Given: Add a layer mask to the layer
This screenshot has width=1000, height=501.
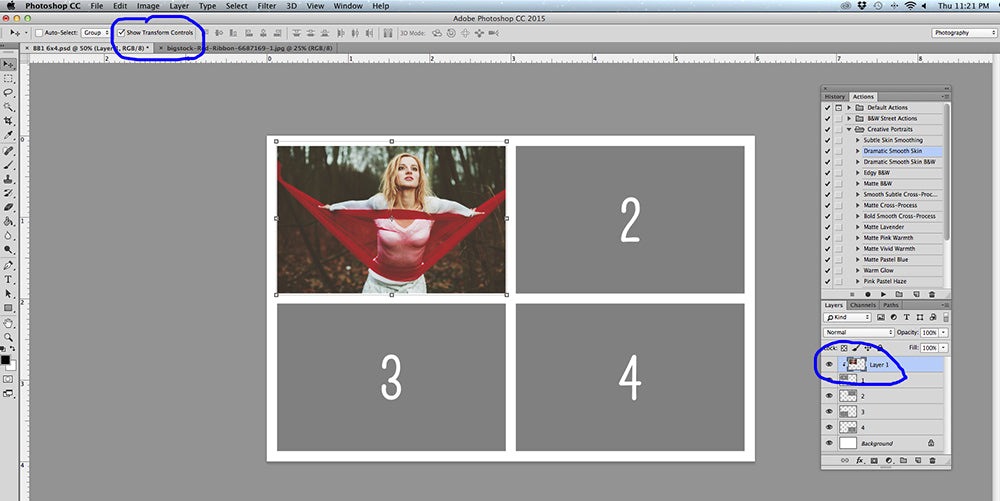Looking at the screenshot, I should click(874, 460).
